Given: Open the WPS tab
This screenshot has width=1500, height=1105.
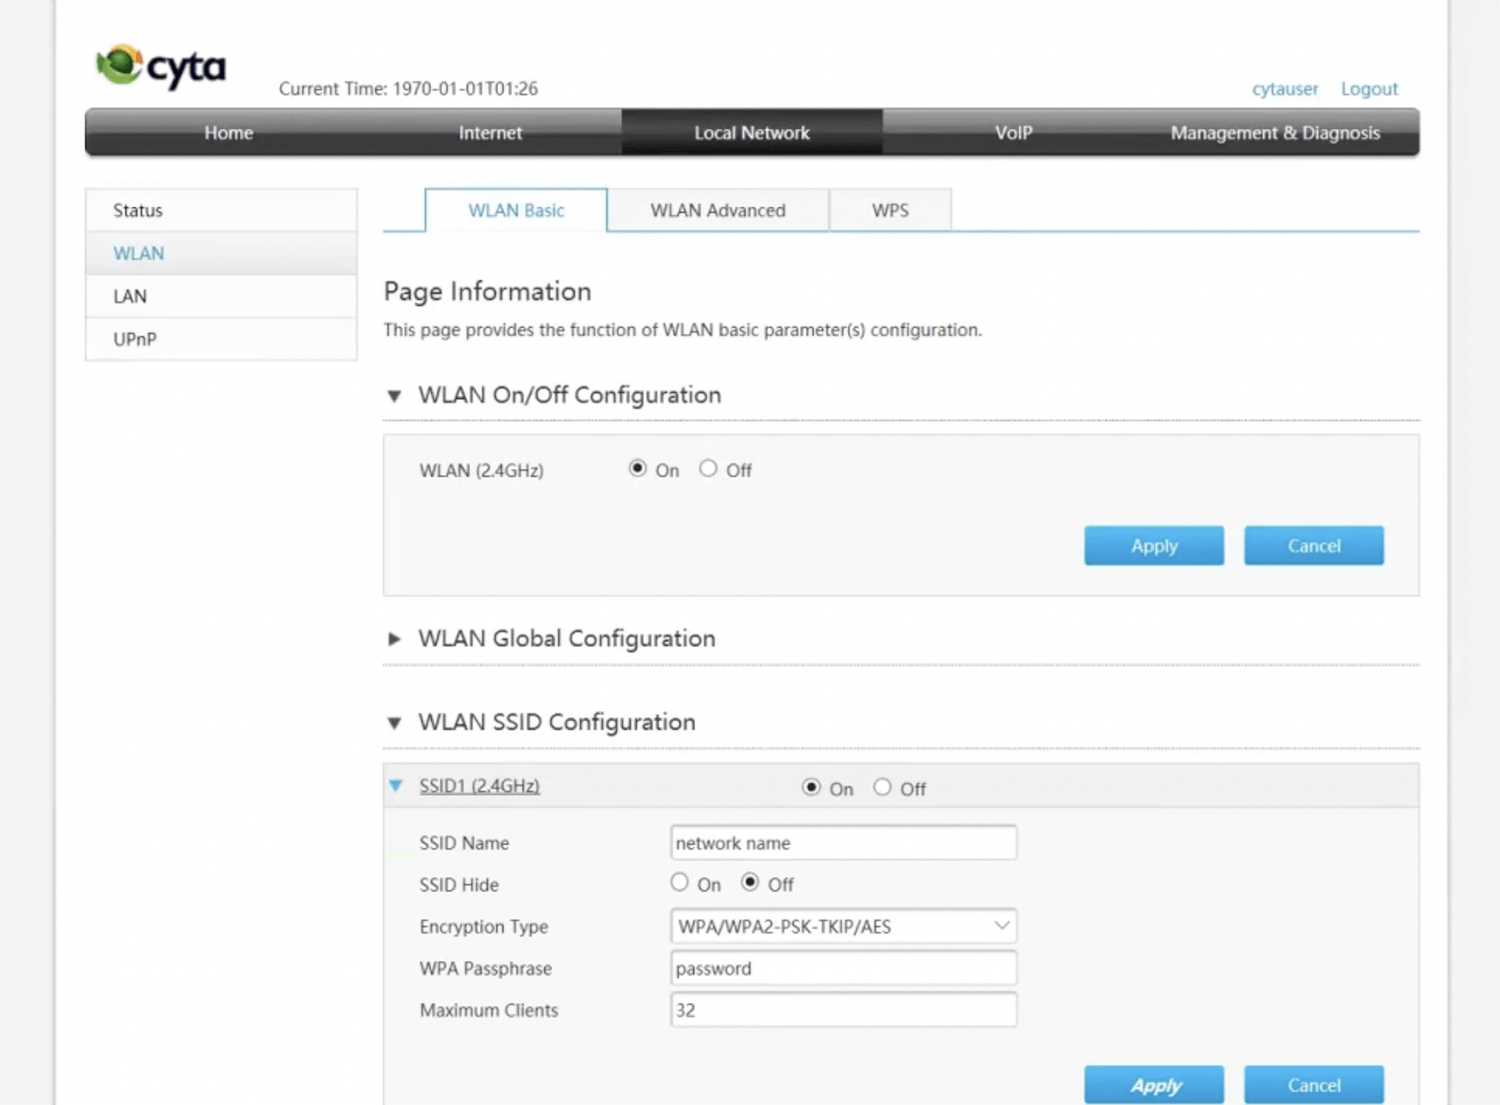Looking at the screenshot, I should click(x=890, y=211).
